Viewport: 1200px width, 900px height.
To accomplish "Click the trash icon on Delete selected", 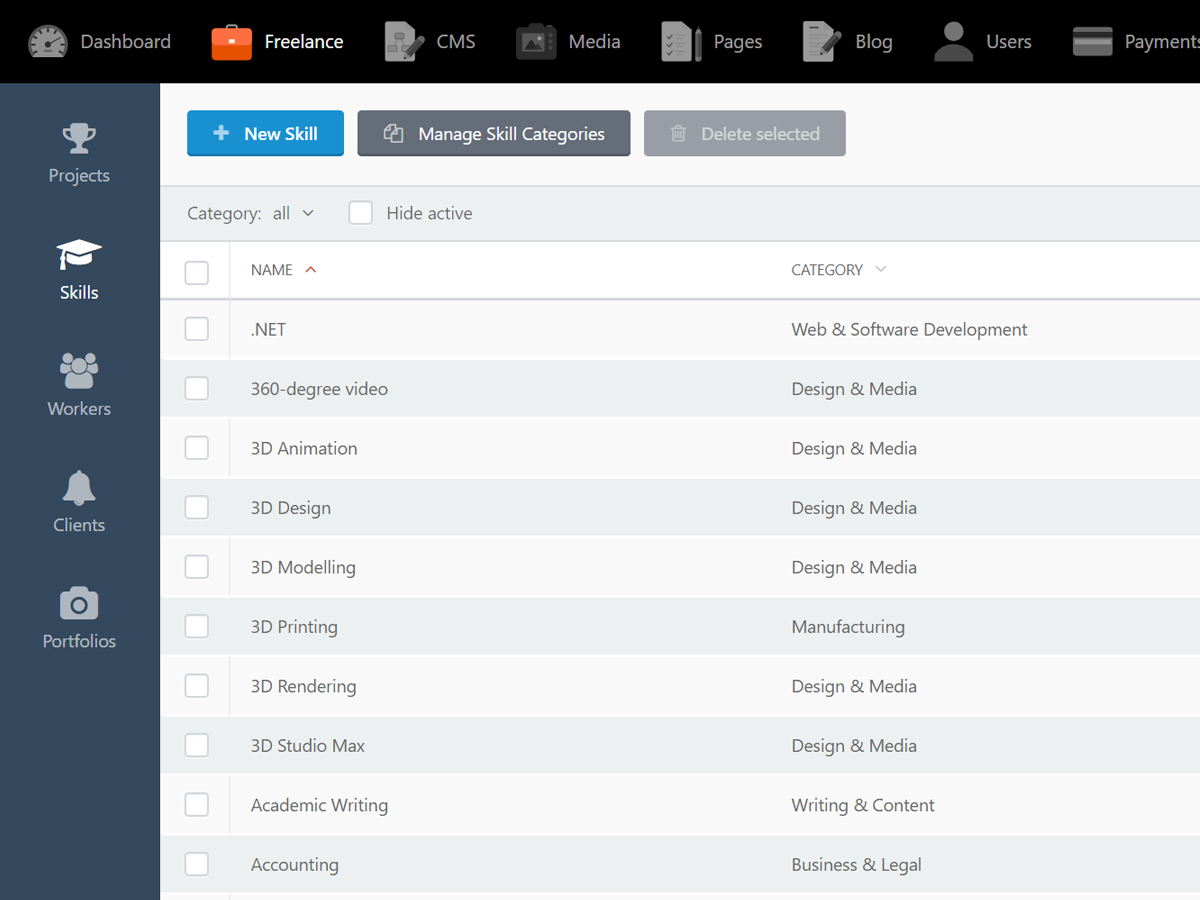I will [x=678, y=134].
